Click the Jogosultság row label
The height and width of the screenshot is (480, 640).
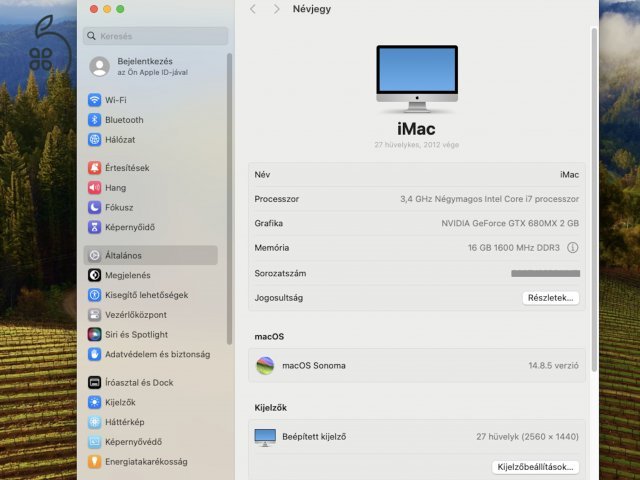click(x=279, y=298)
